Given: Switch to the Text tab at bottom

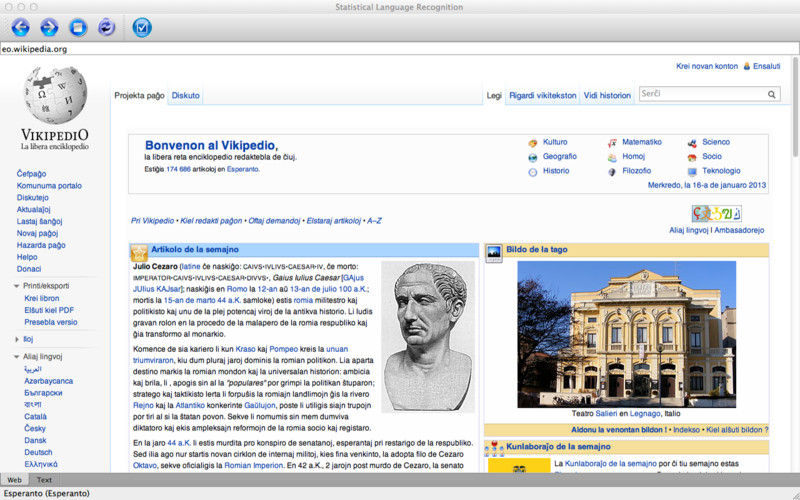Looking at the screenshot, I should [x=44, y=480].
